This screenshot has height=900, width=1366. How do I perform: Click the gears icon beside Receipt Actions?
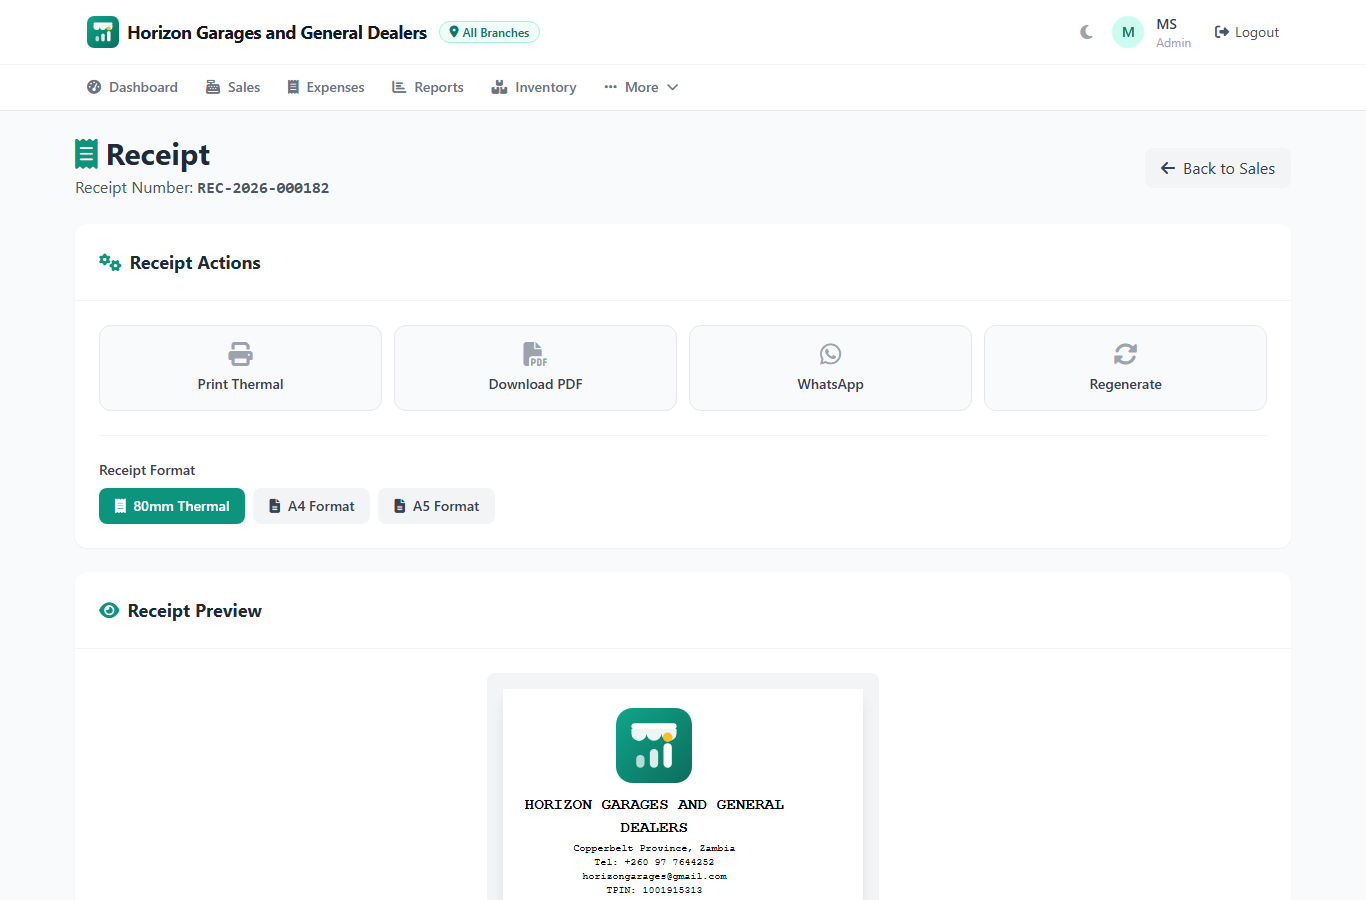tap(110, 262)
